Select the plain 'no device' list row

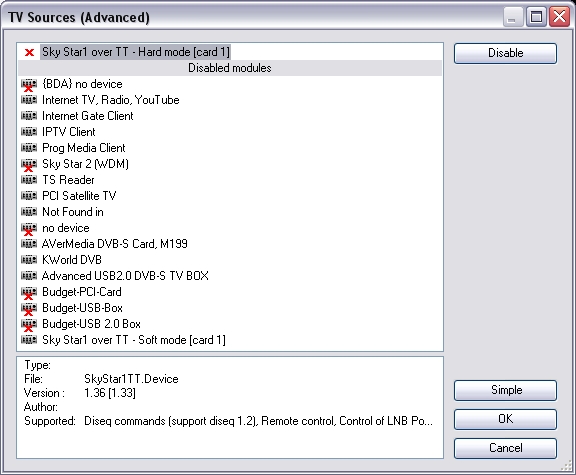click(66, 228)
